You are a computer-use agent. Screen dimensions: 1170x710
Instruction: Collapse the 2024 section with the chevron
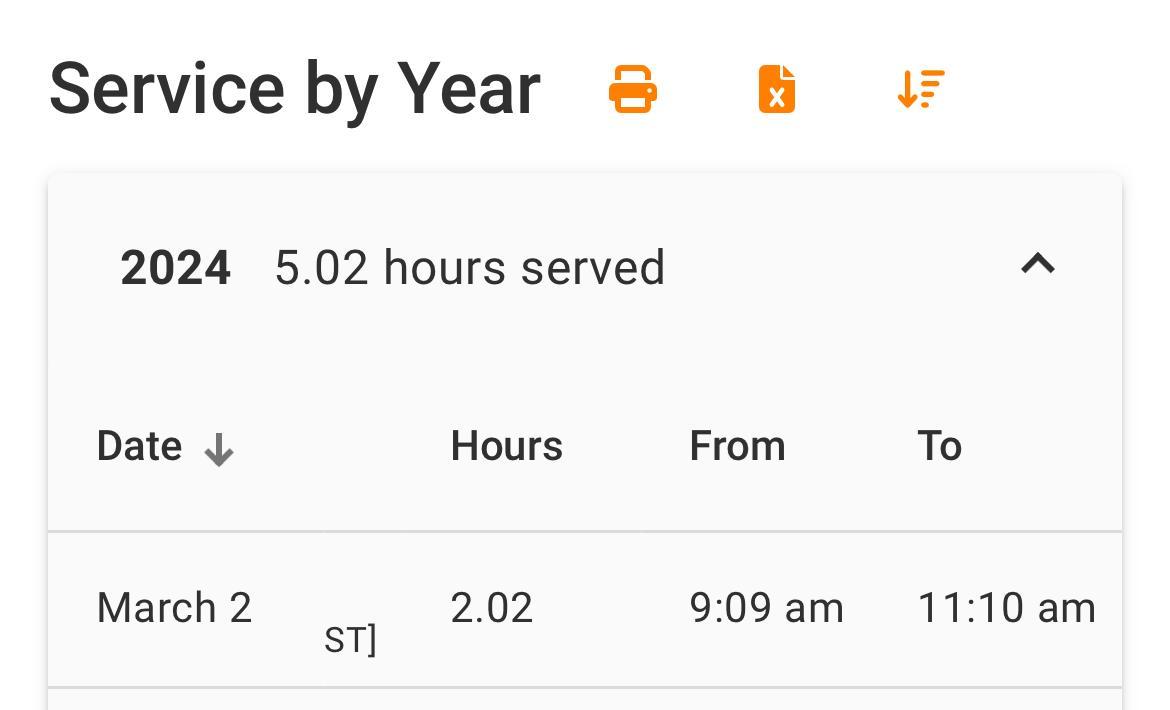pos(1038,264)
